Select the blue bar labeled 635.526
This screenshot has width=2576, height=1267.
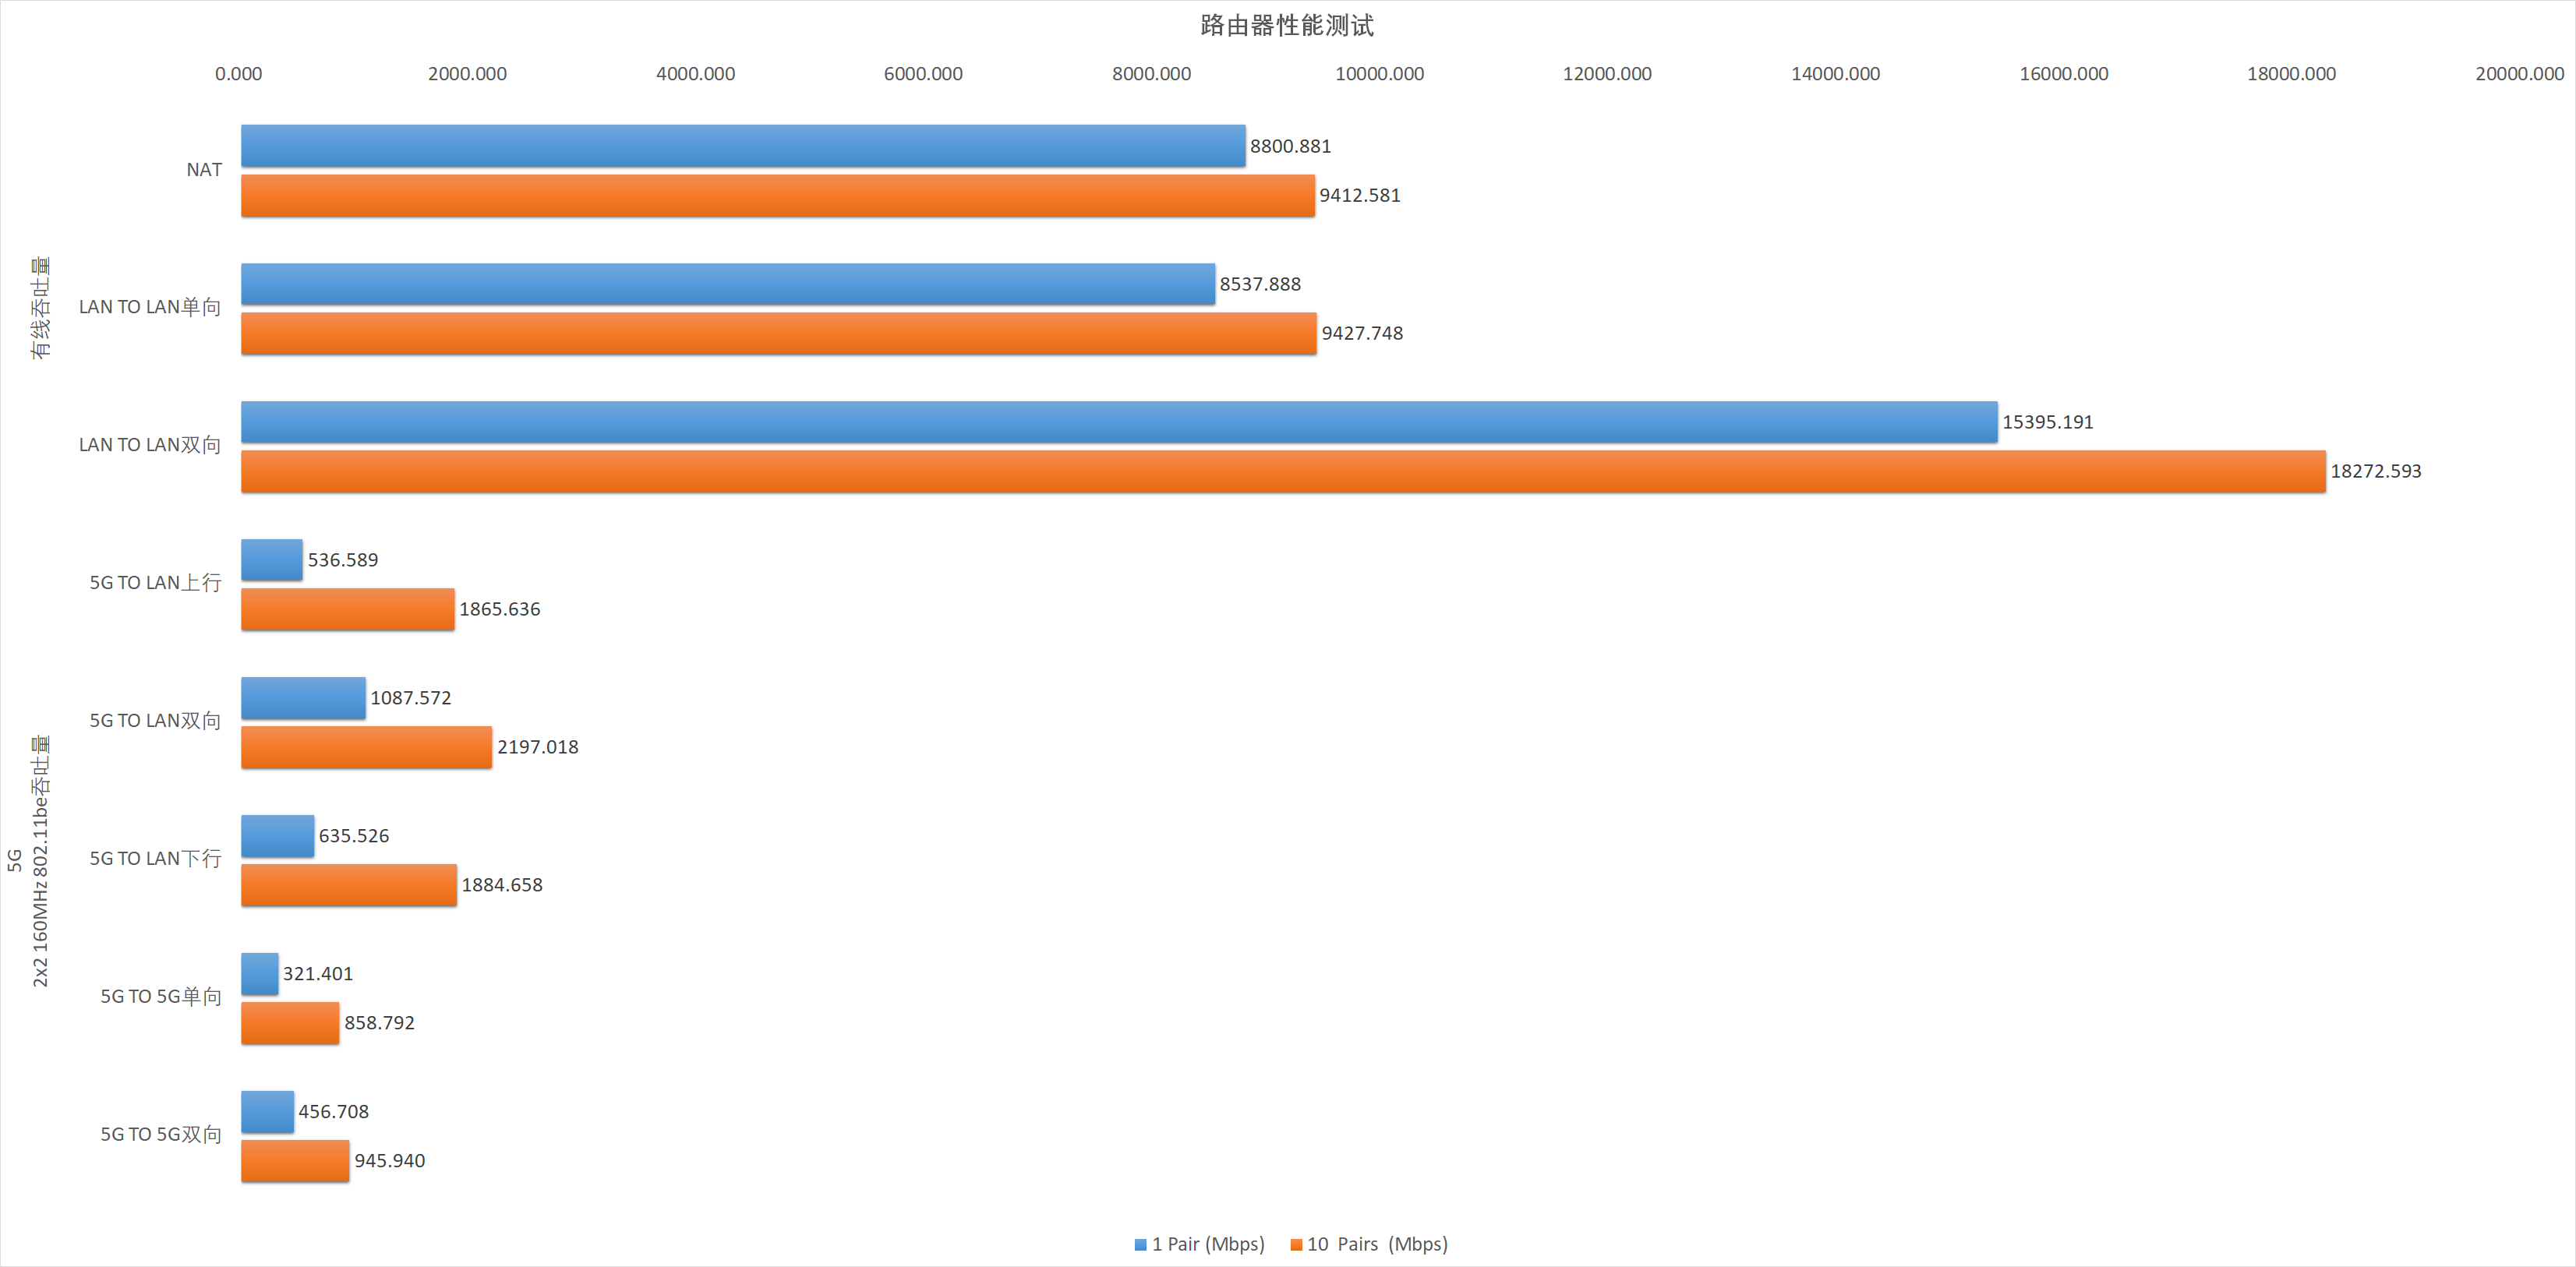coord(277,836)
